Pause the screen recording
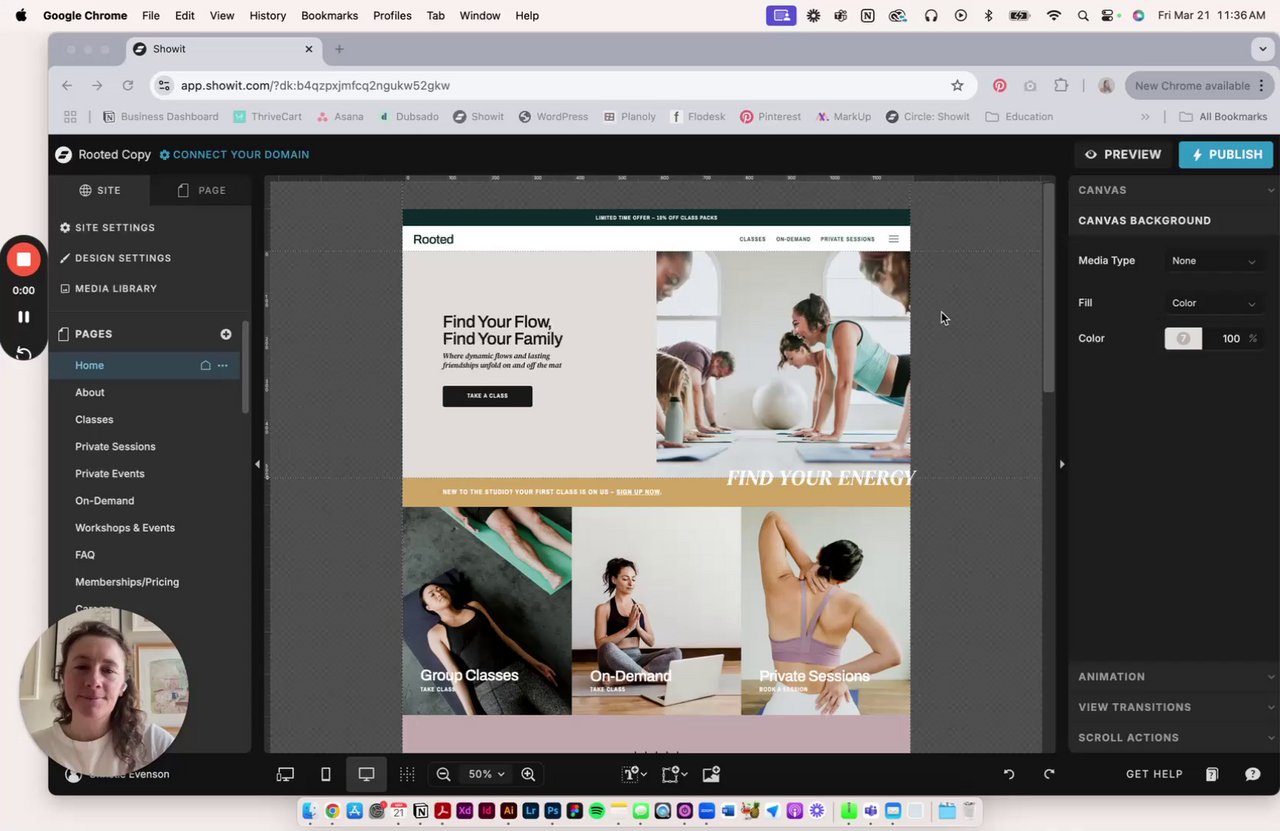1280x831 pixels. pyautogui.click(x=23, y=317)
